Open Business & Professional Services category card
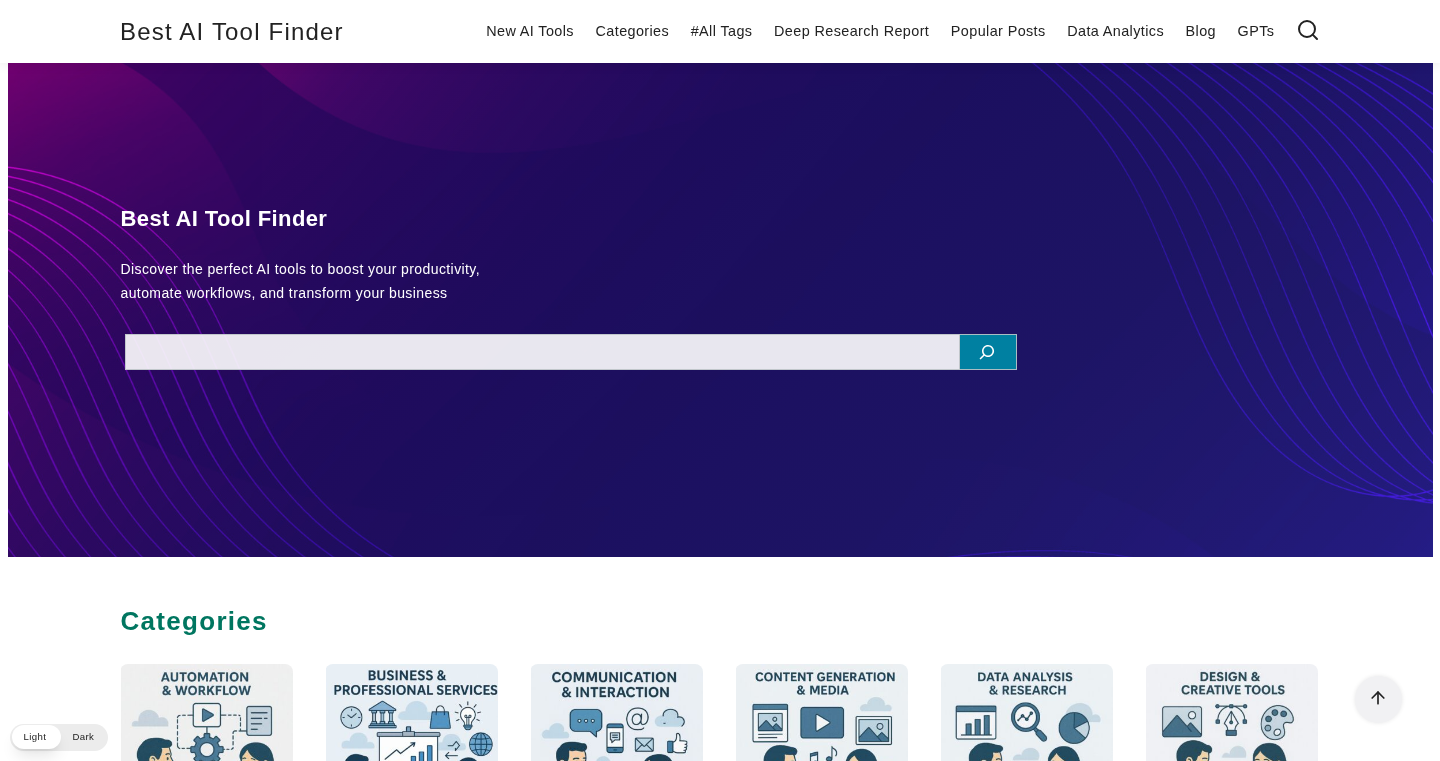Image resolution: width=1440 pixels, height=761 pixels. [412, 712]
